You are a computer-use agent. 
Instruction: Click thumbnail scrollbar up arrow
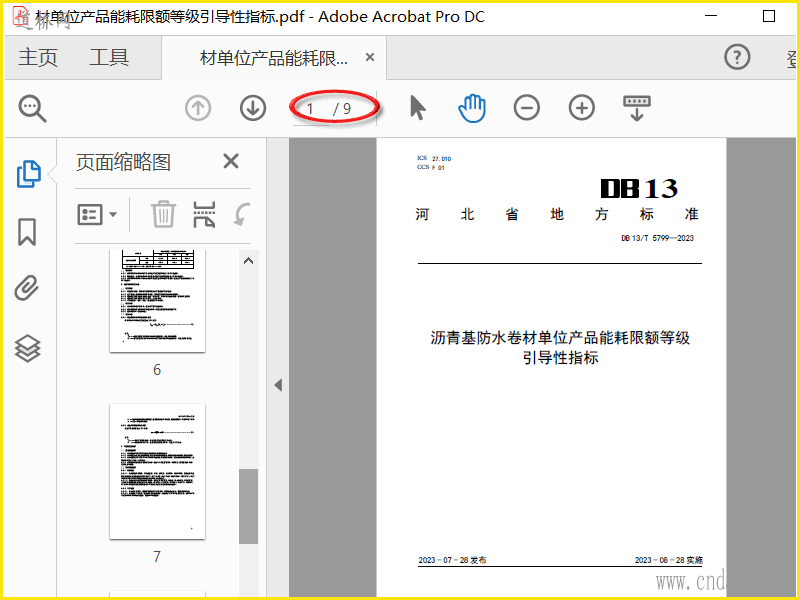pyautogui.click(x=248, y=261)
